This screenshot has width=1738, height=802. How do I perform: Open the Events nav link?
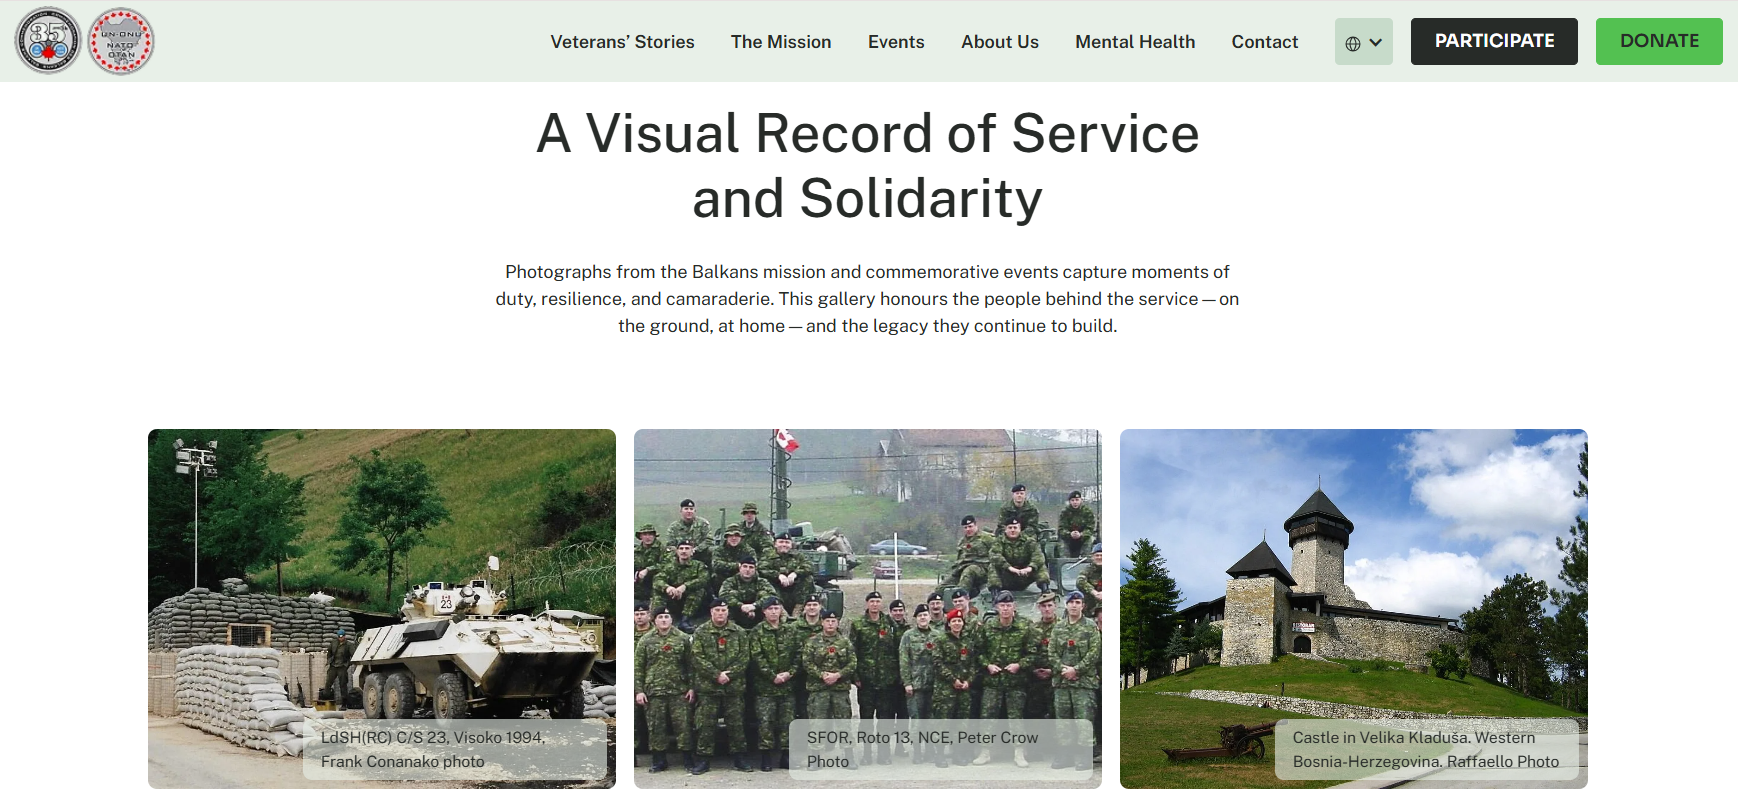(x=896, y=42)
